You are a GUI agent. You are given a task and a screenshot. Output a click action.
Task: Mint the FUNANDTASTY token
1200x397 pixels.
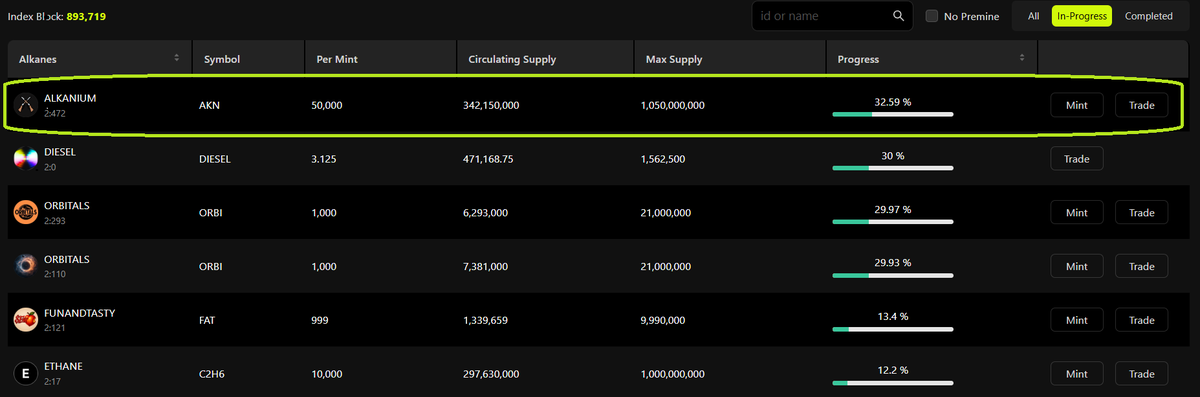coord(1077,320)
